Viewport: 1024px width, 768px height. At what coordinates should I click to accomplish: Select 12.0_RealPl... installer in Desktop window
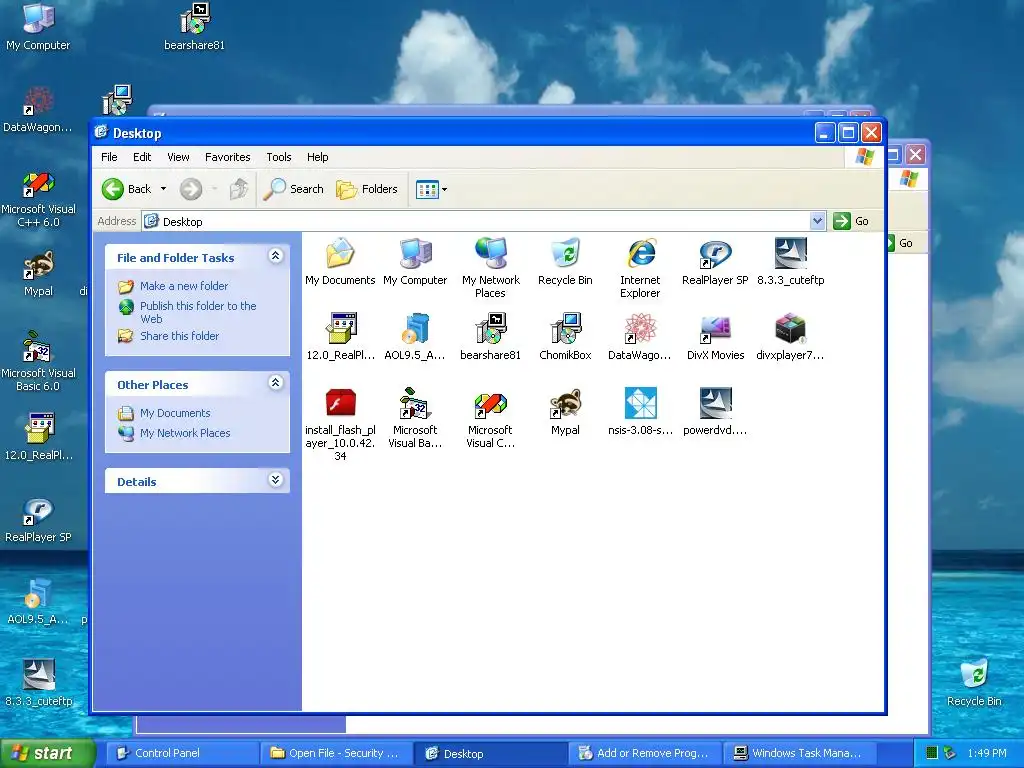340,336
